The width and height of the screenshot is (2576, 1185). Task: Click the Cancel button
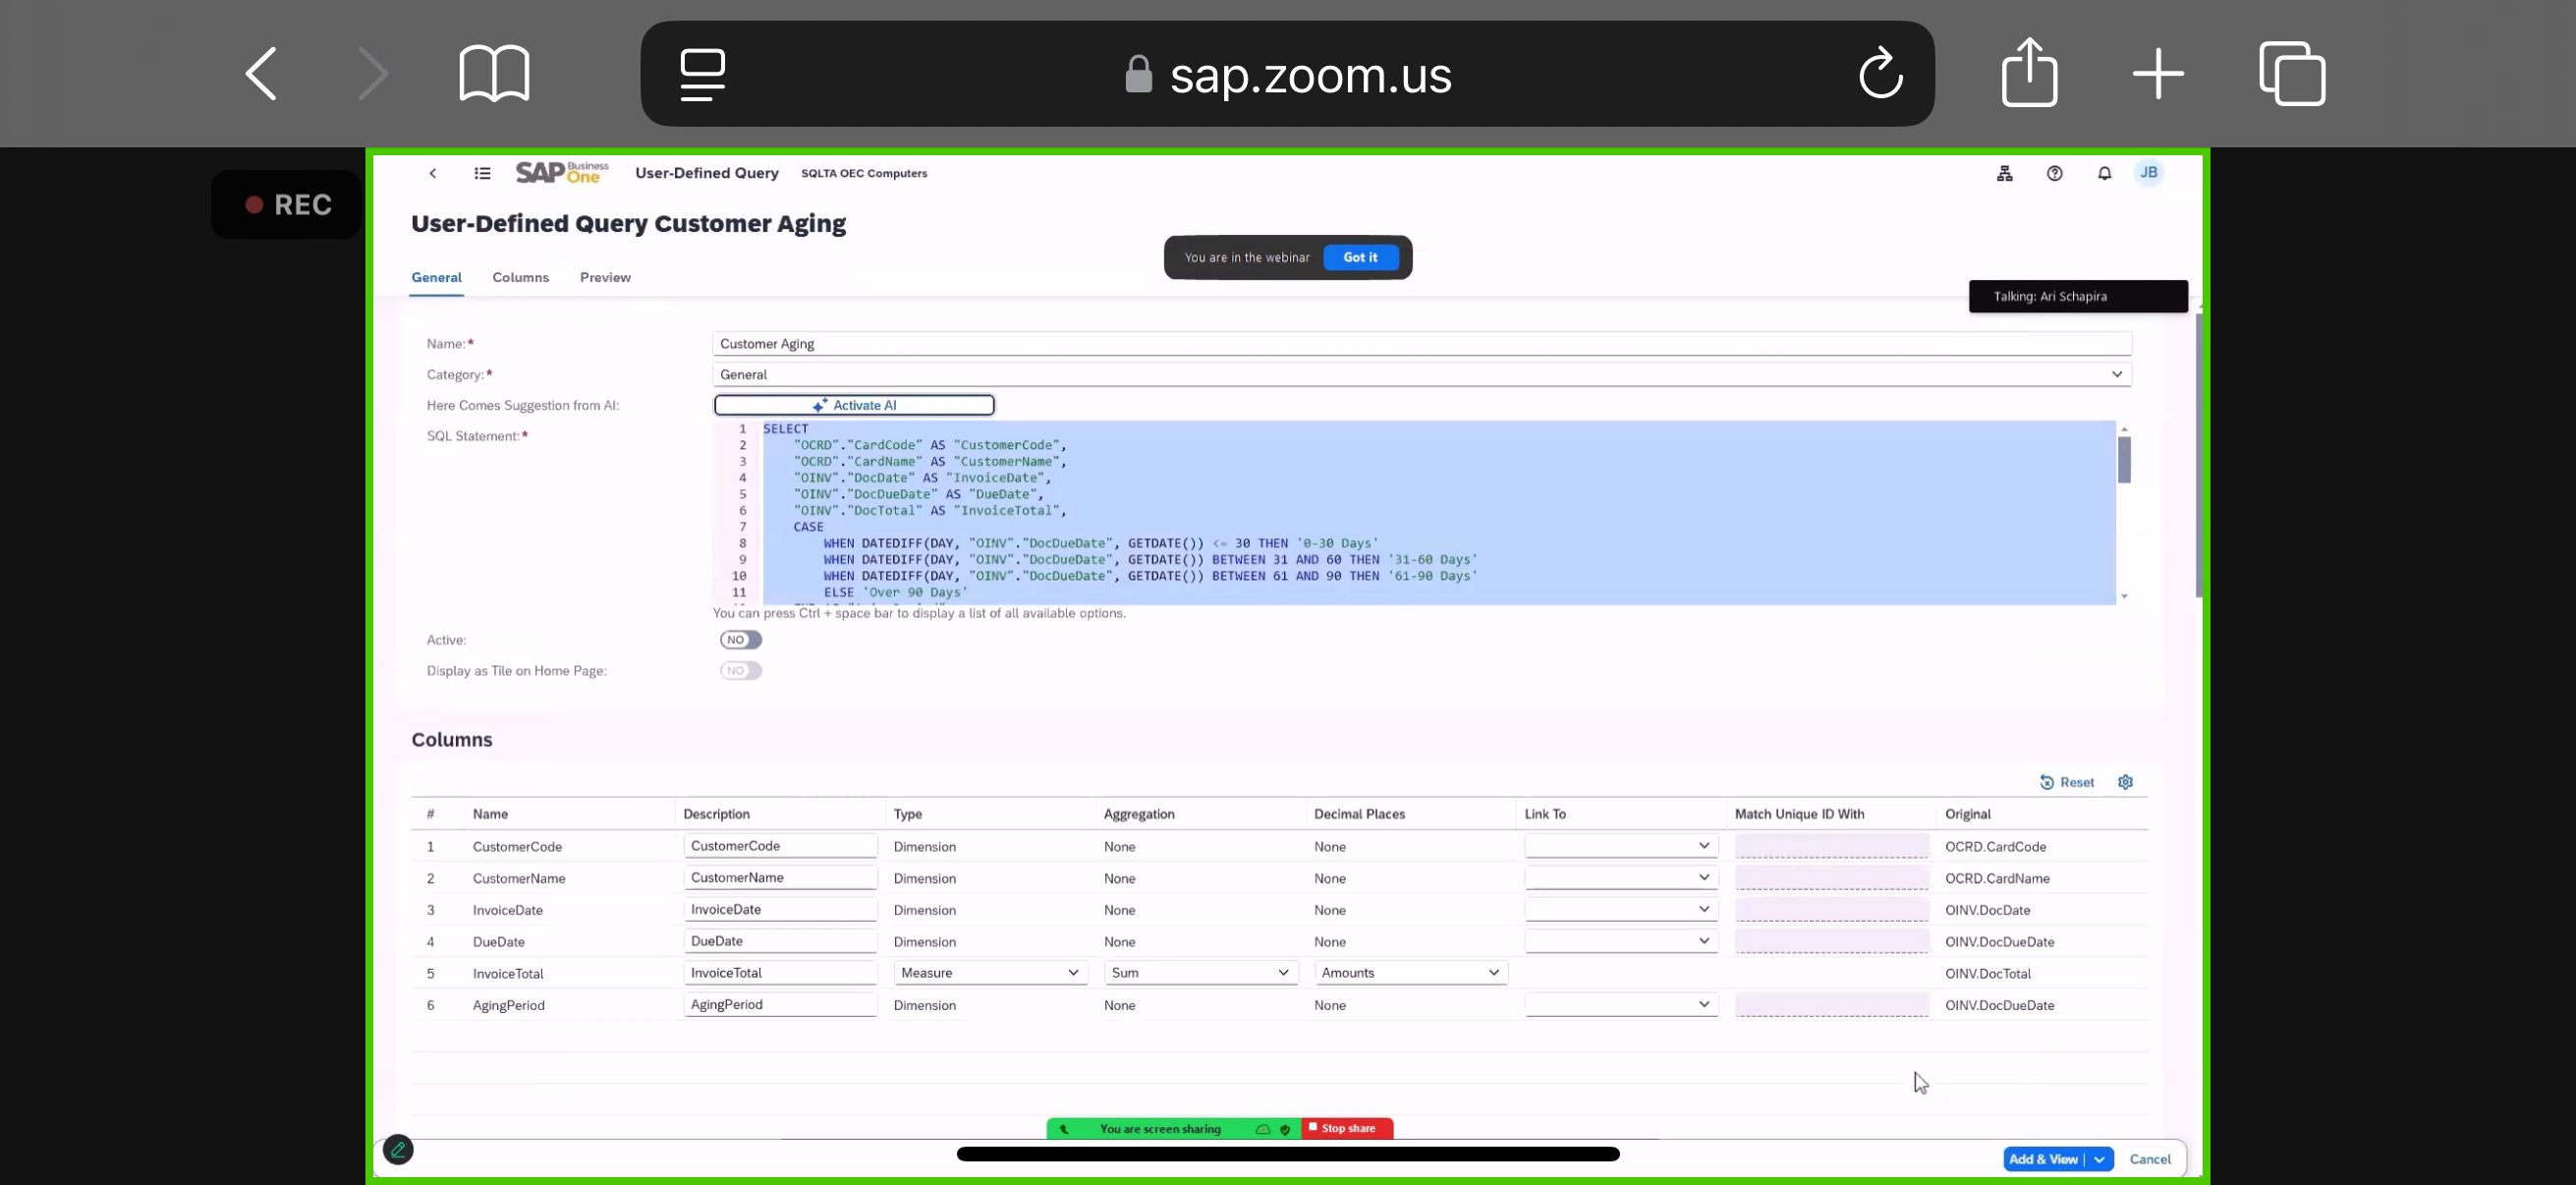point(2149,1159)
